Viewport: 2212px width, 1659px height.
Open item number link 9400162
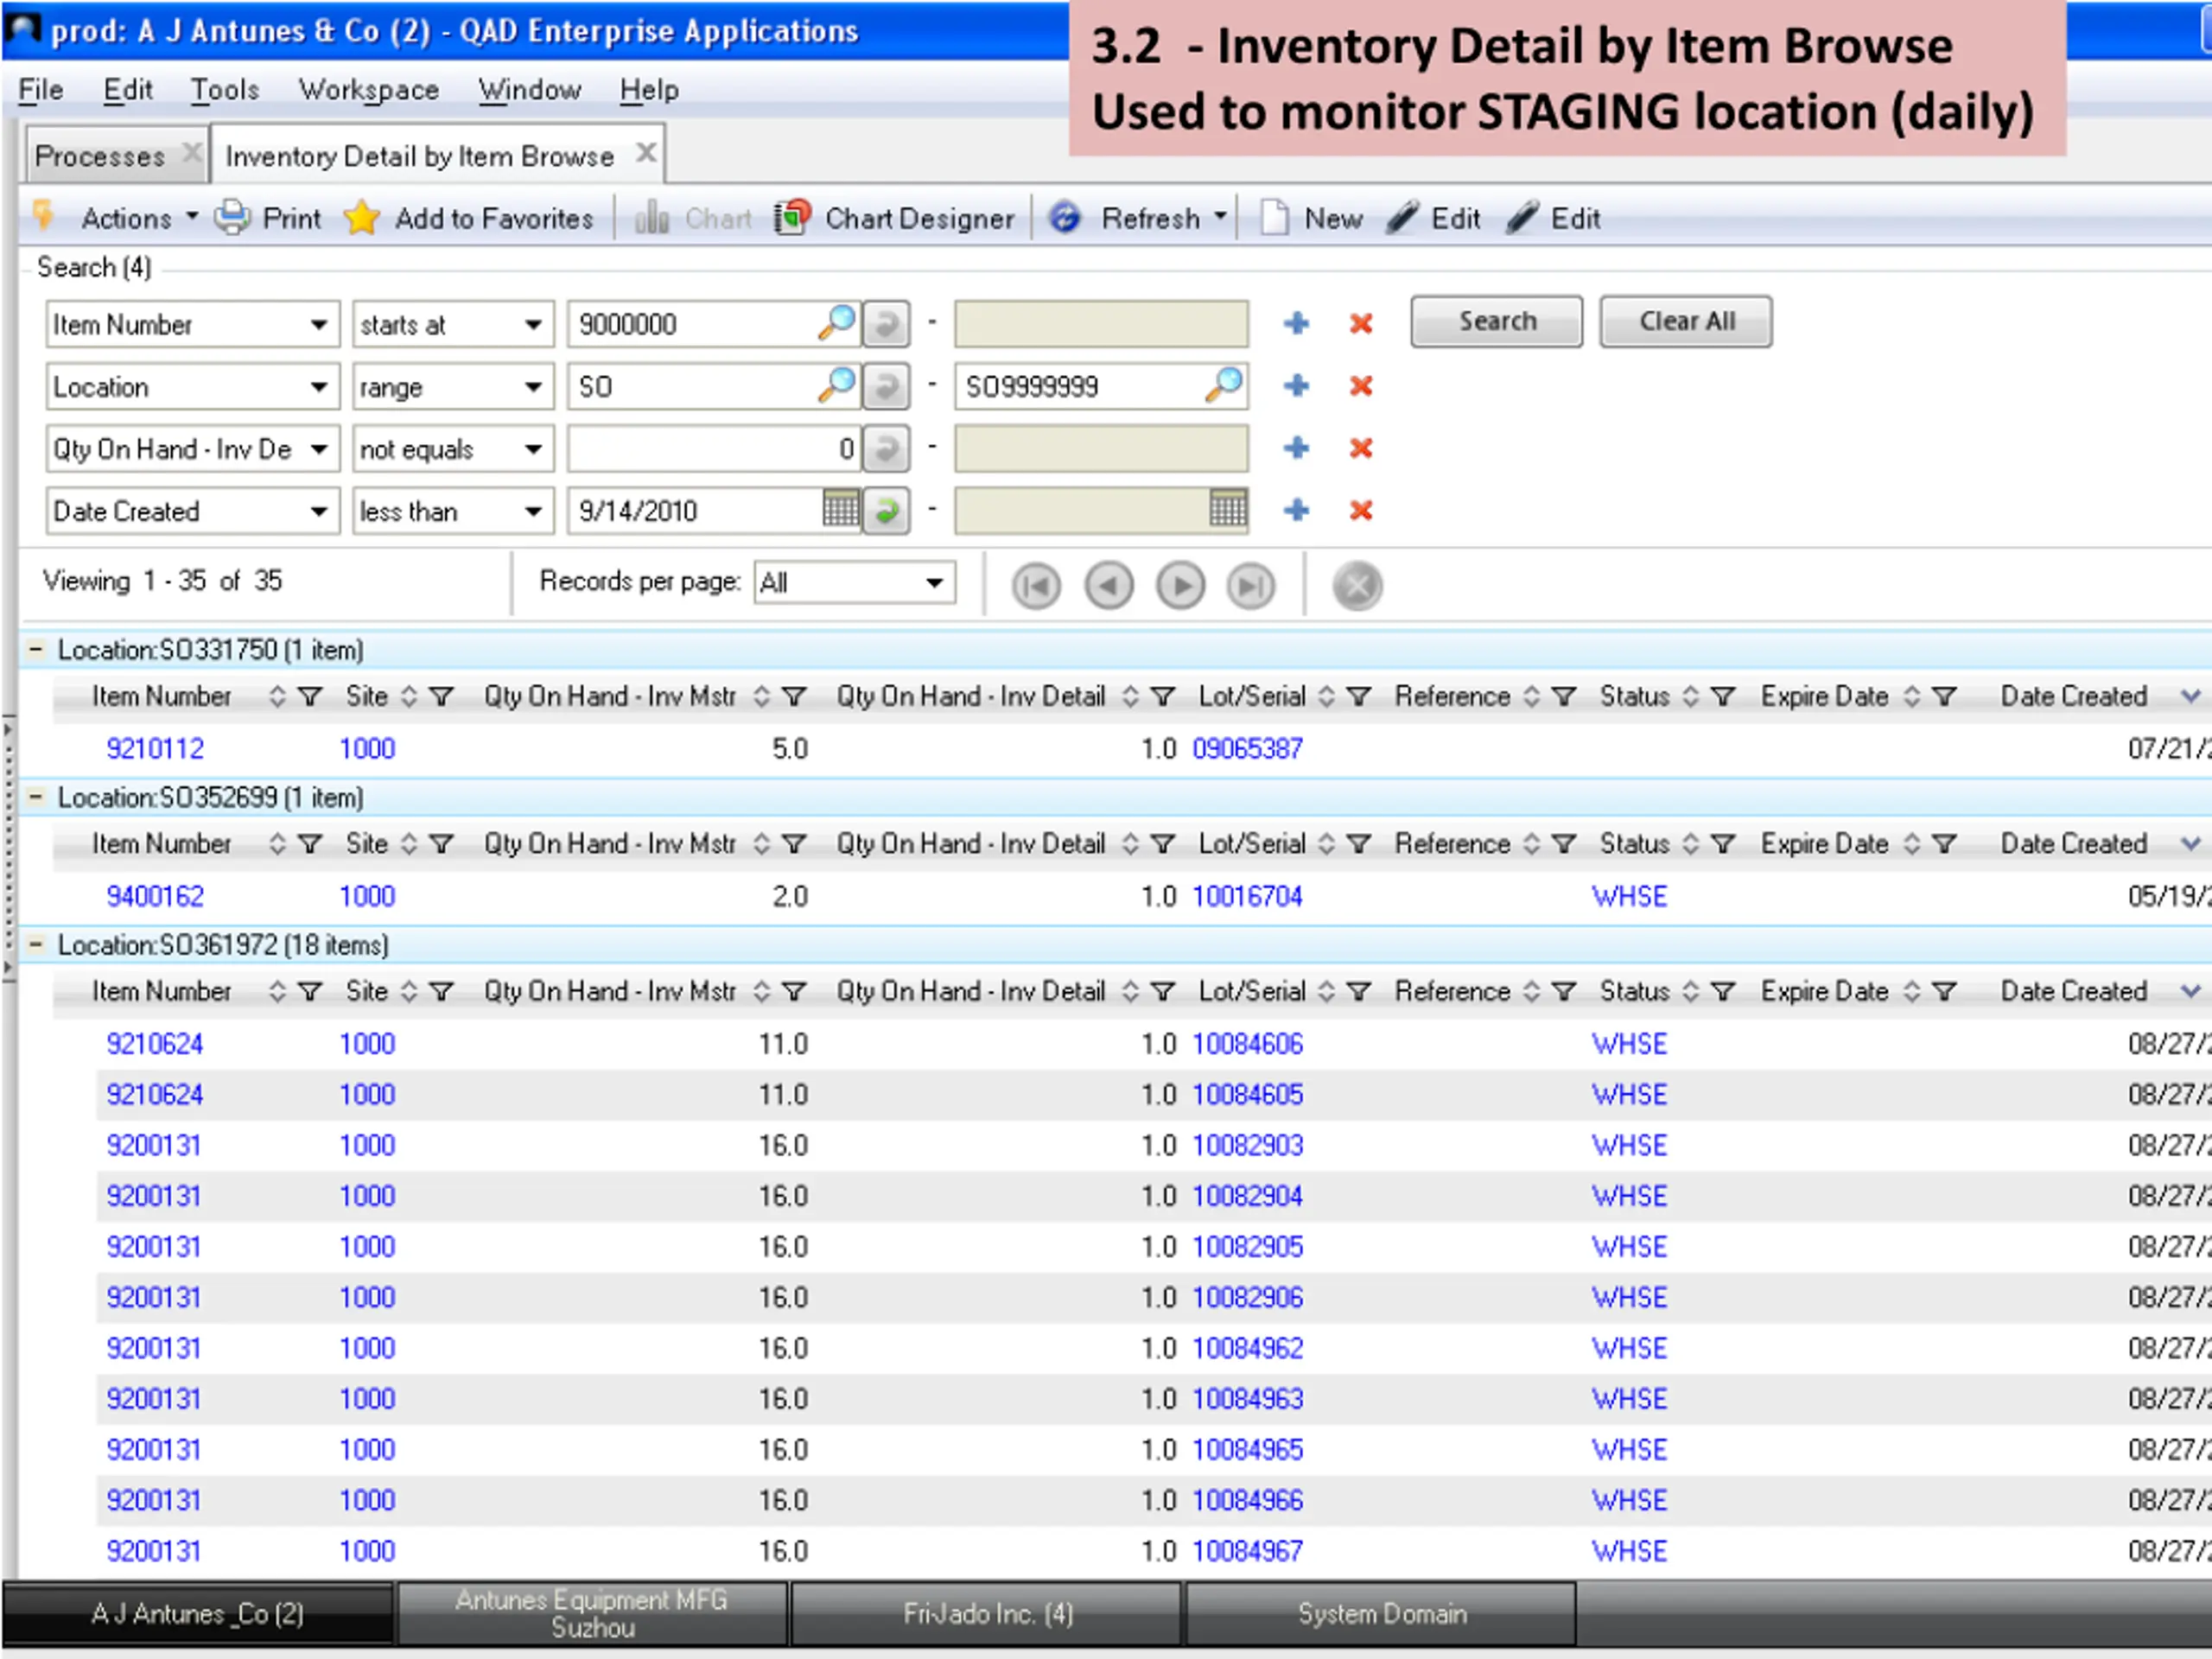click(155, 896)
